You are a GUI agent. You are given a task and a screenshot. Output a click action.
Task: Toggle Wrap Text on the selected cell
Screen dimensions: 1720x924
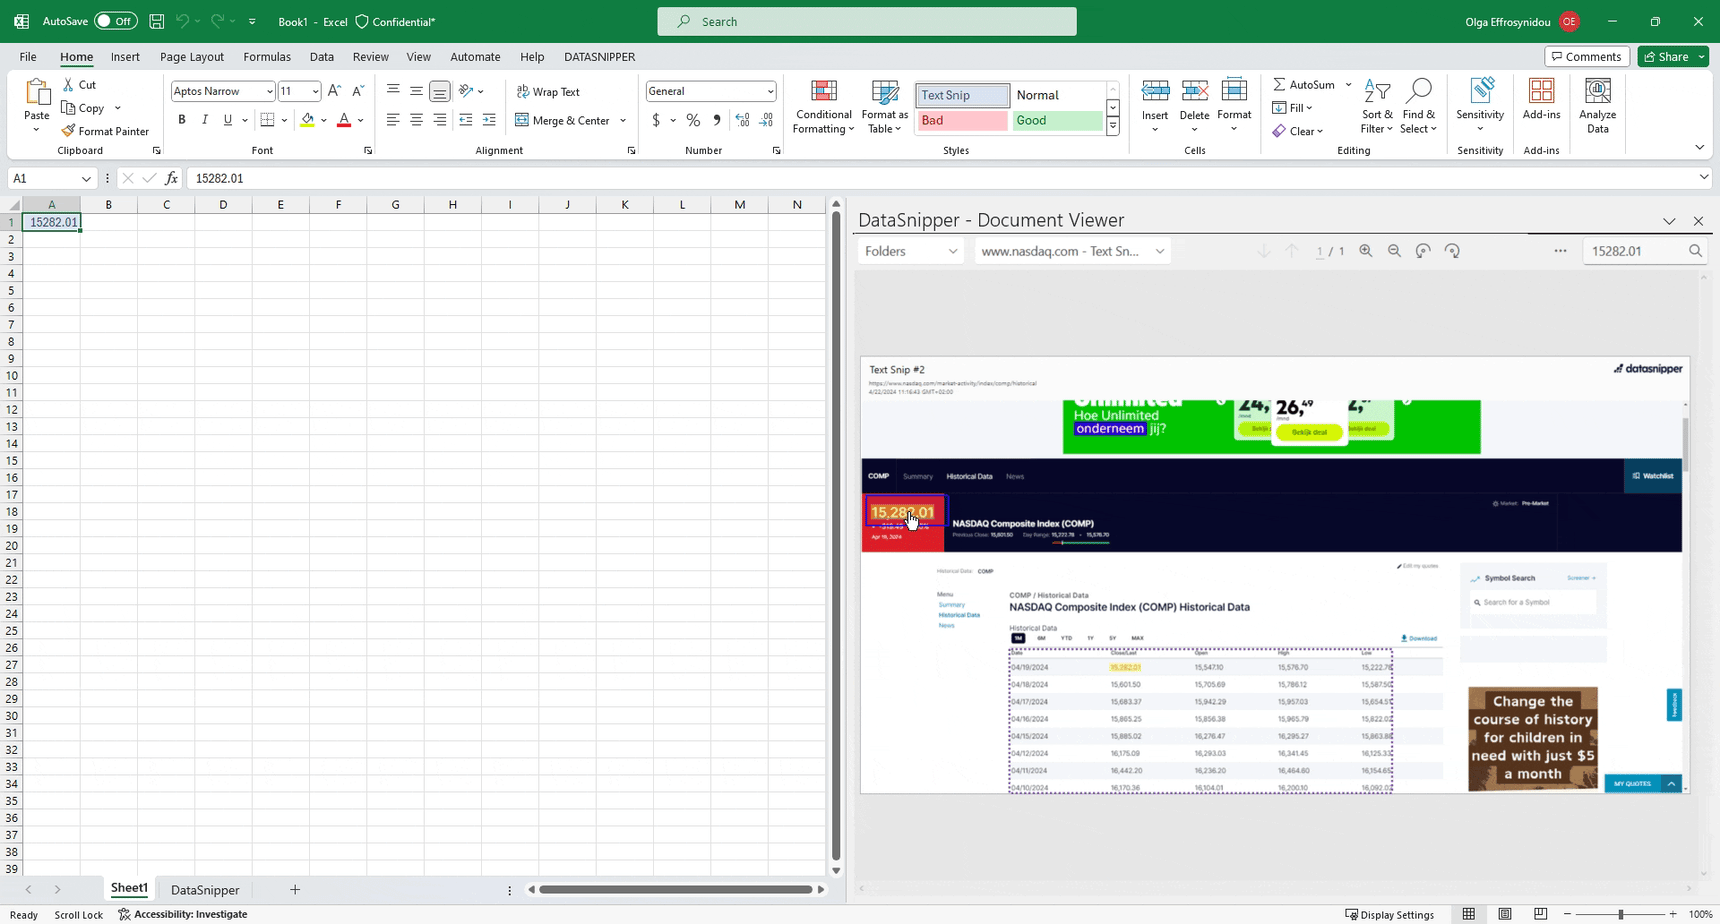[548, 92]
